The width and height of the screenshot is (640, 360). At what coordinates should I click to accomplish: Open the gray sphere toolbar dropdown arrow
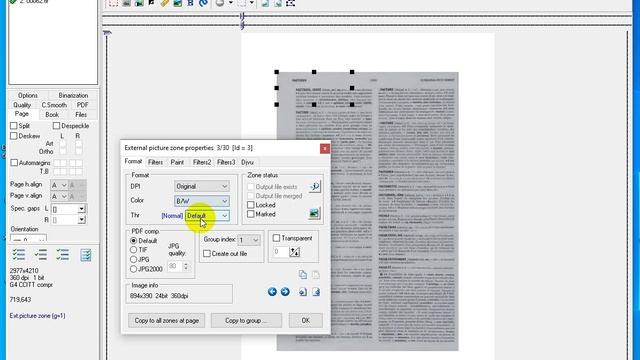(231, 3)
